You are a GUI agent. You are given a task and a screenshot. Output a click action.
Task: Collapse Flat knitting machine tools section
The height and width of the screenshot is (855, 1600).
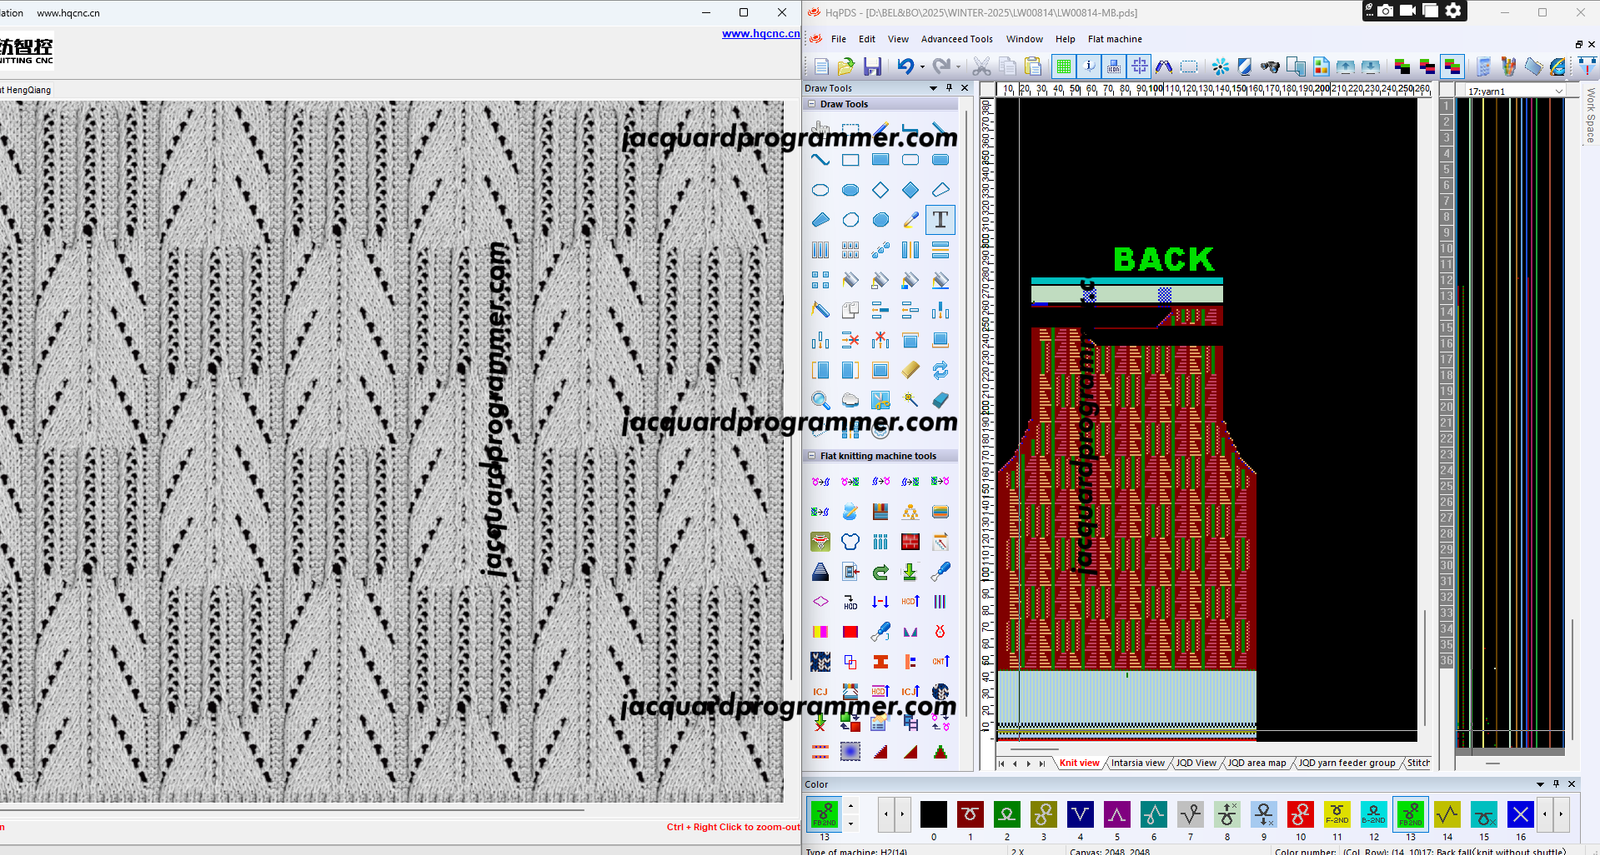tap(812, 456)
